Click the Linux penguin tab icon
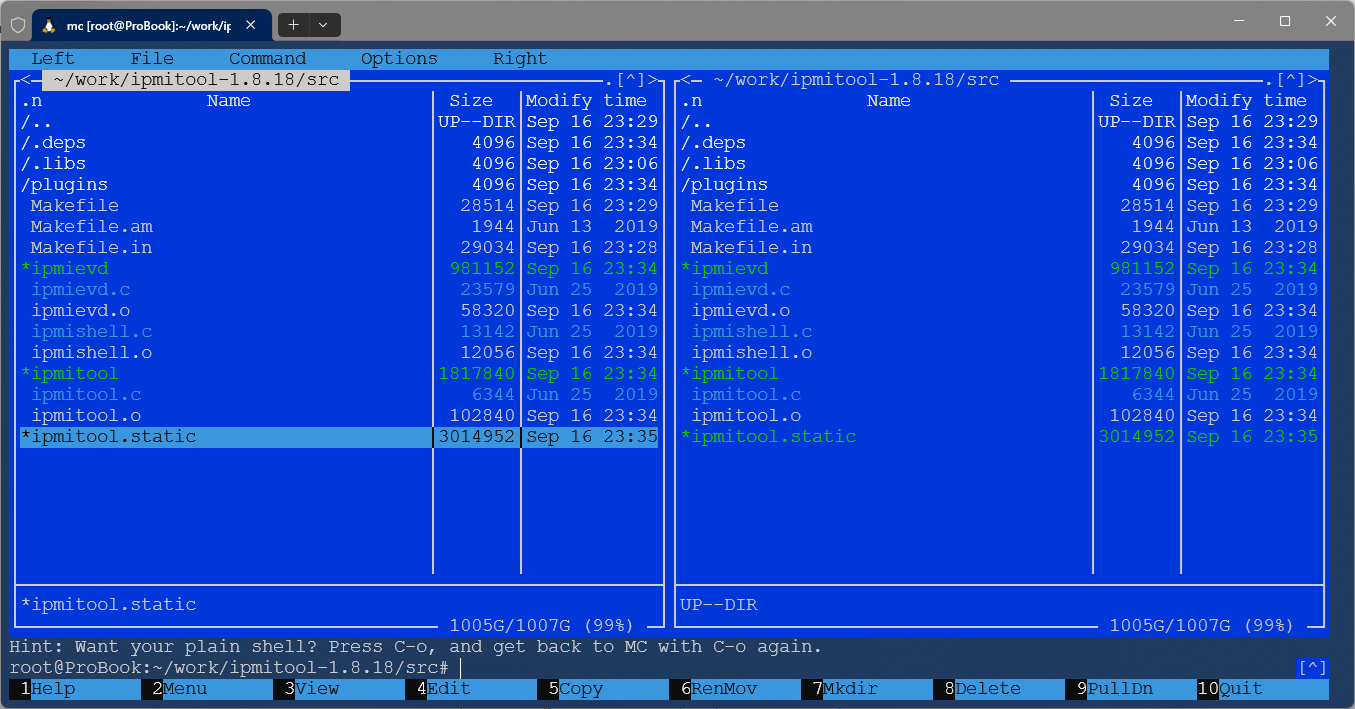 [49, 23]
